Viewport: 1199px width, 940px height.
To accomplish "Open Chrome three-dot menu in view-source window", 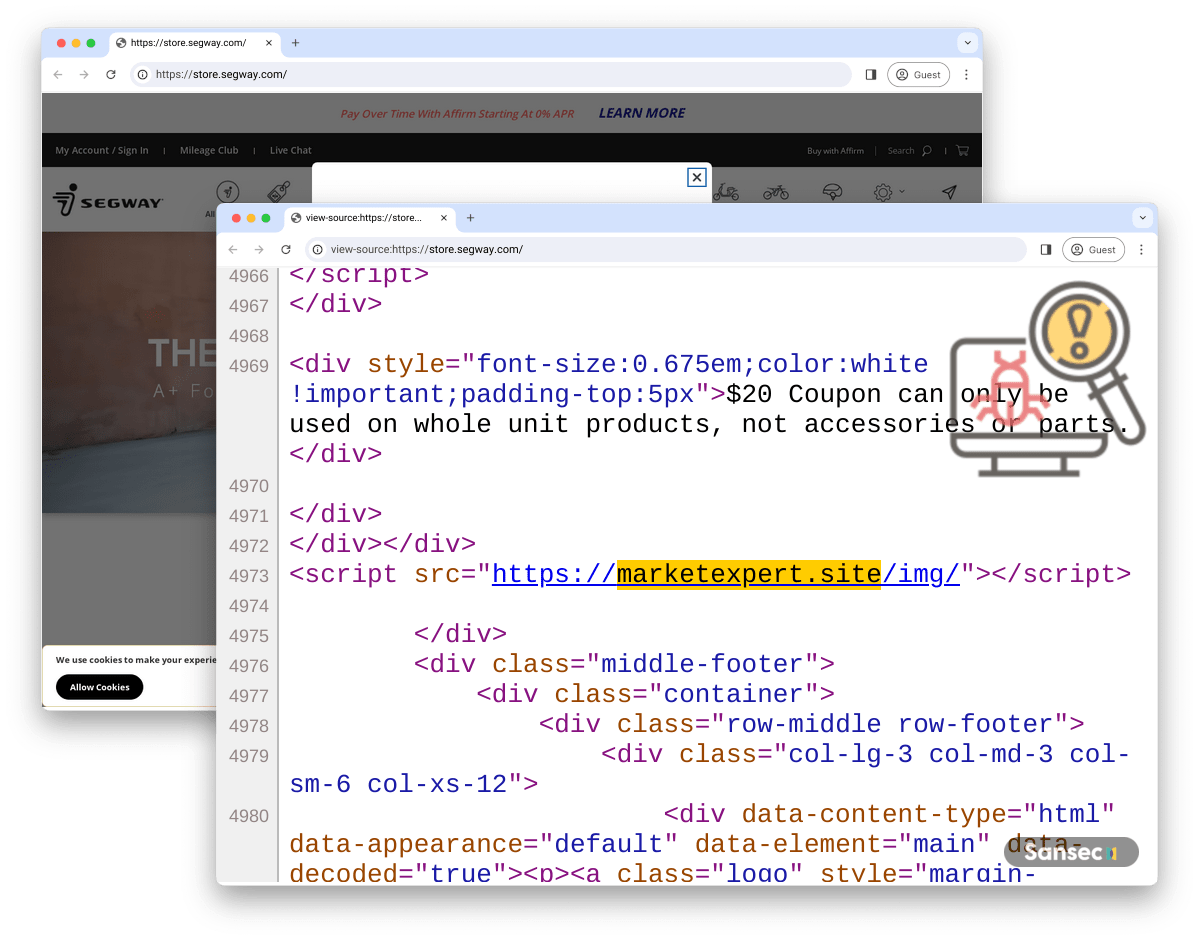I will (x=1141, y=249).
